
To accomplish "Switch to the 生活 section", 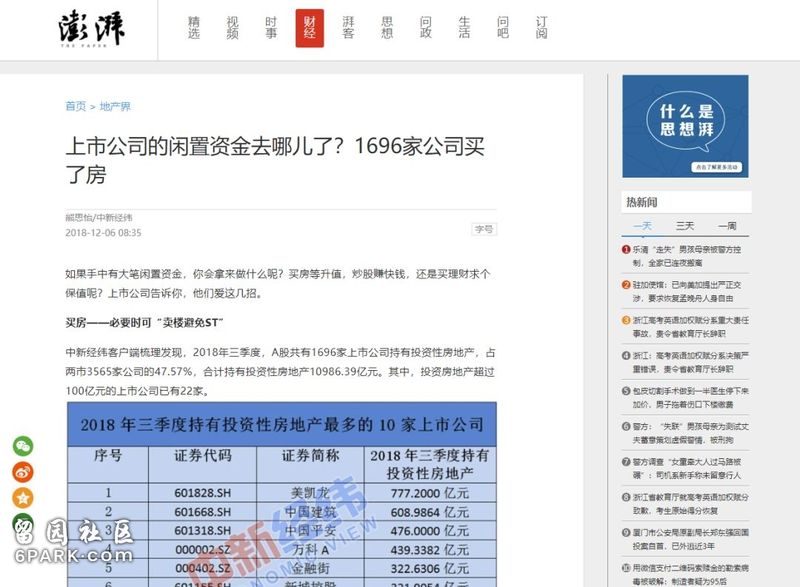I will coord(464,28).
